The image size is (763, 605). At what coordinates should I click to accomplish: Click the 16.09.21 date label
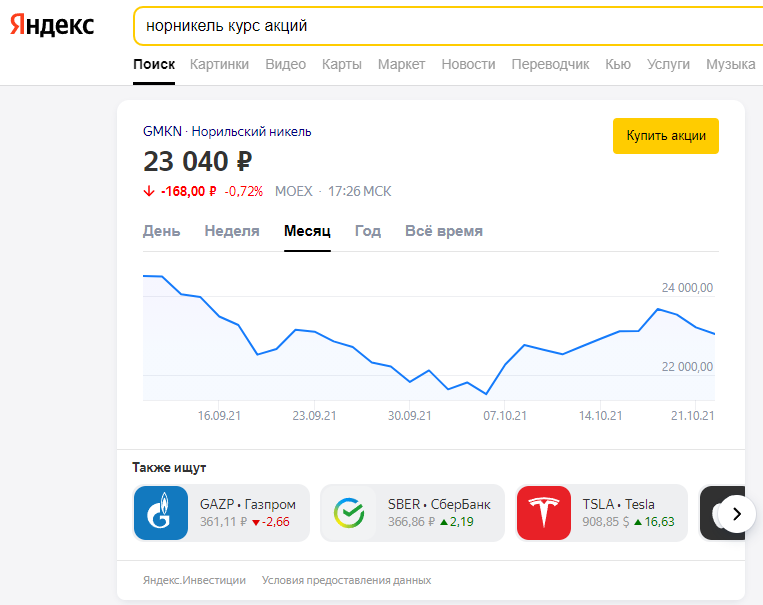pos(219,416)
